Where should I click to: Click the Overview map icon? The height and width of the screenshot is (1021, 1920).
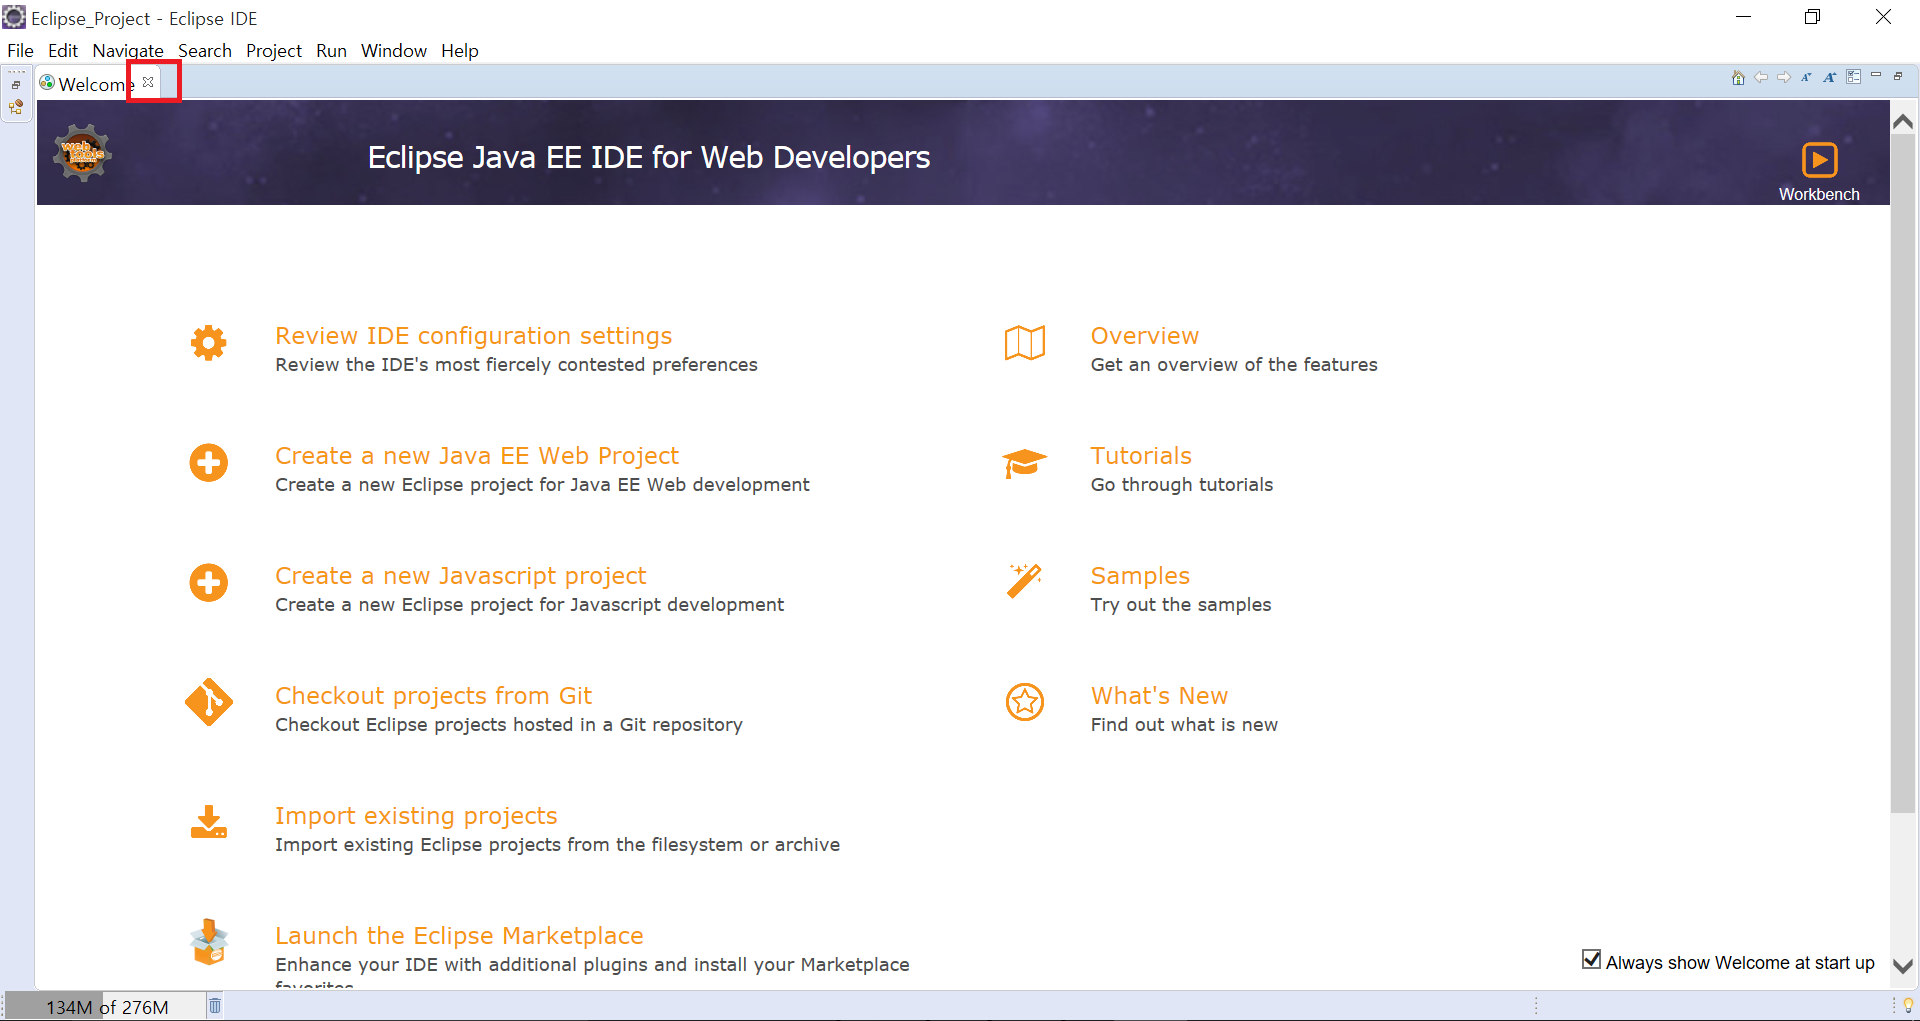1024,343
